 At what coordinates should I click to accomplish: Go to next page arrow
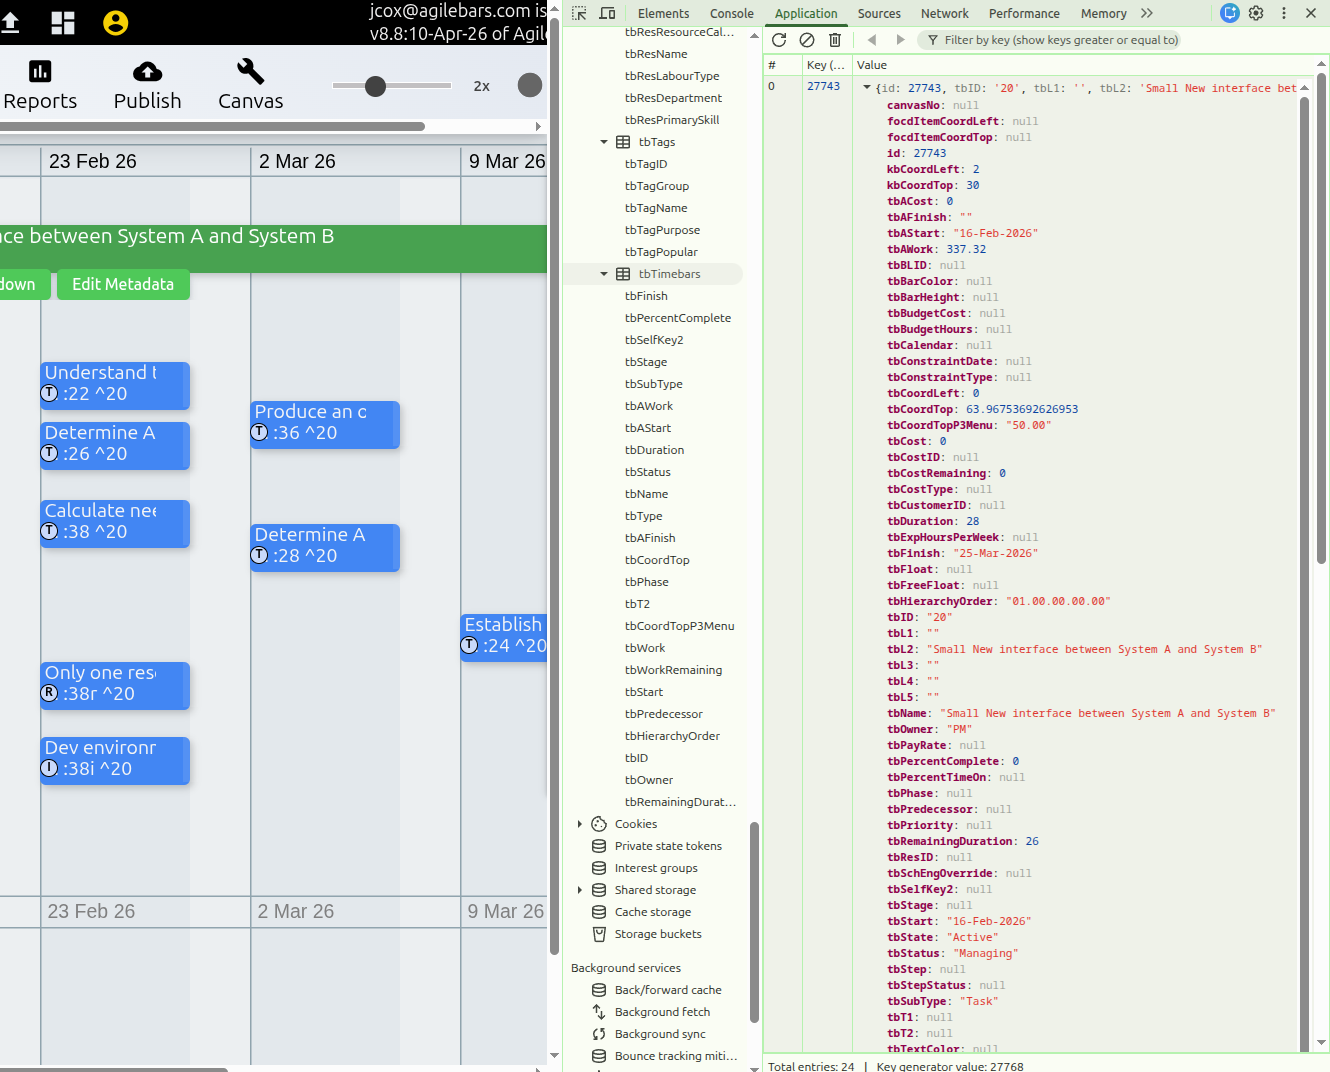pos(900,40)
